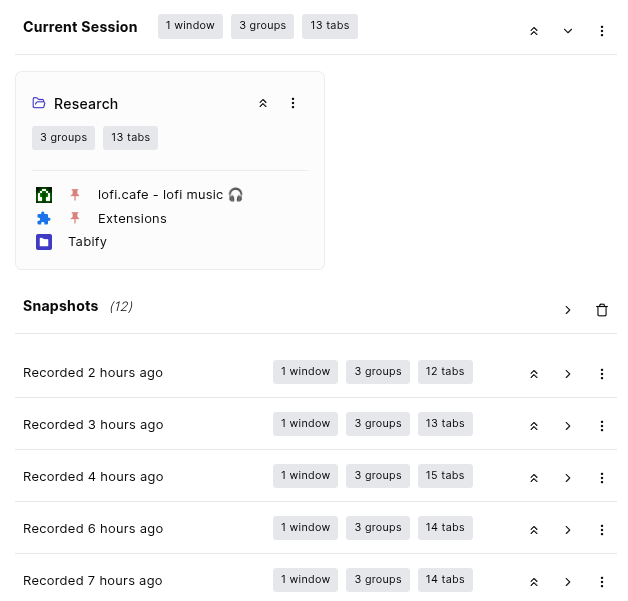Collapse all in Current Session header
Screen dimensions: 628x601
[x=534, y=31]
